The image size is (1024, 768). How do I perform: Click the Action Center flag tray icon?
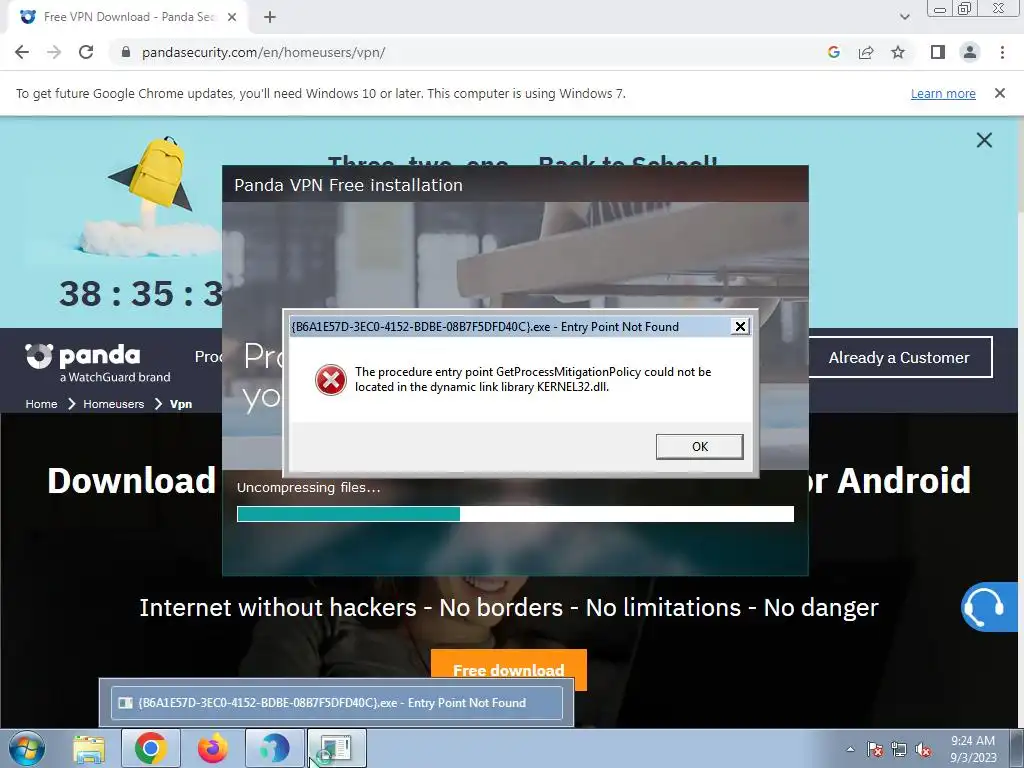click(874, 749)
